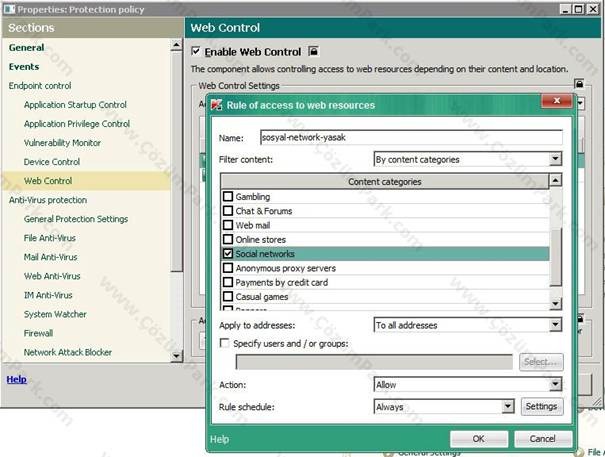This screenshot has height=457, width=605.
Task: Enable Specify users and / or groups
Action: click(224, 343)
